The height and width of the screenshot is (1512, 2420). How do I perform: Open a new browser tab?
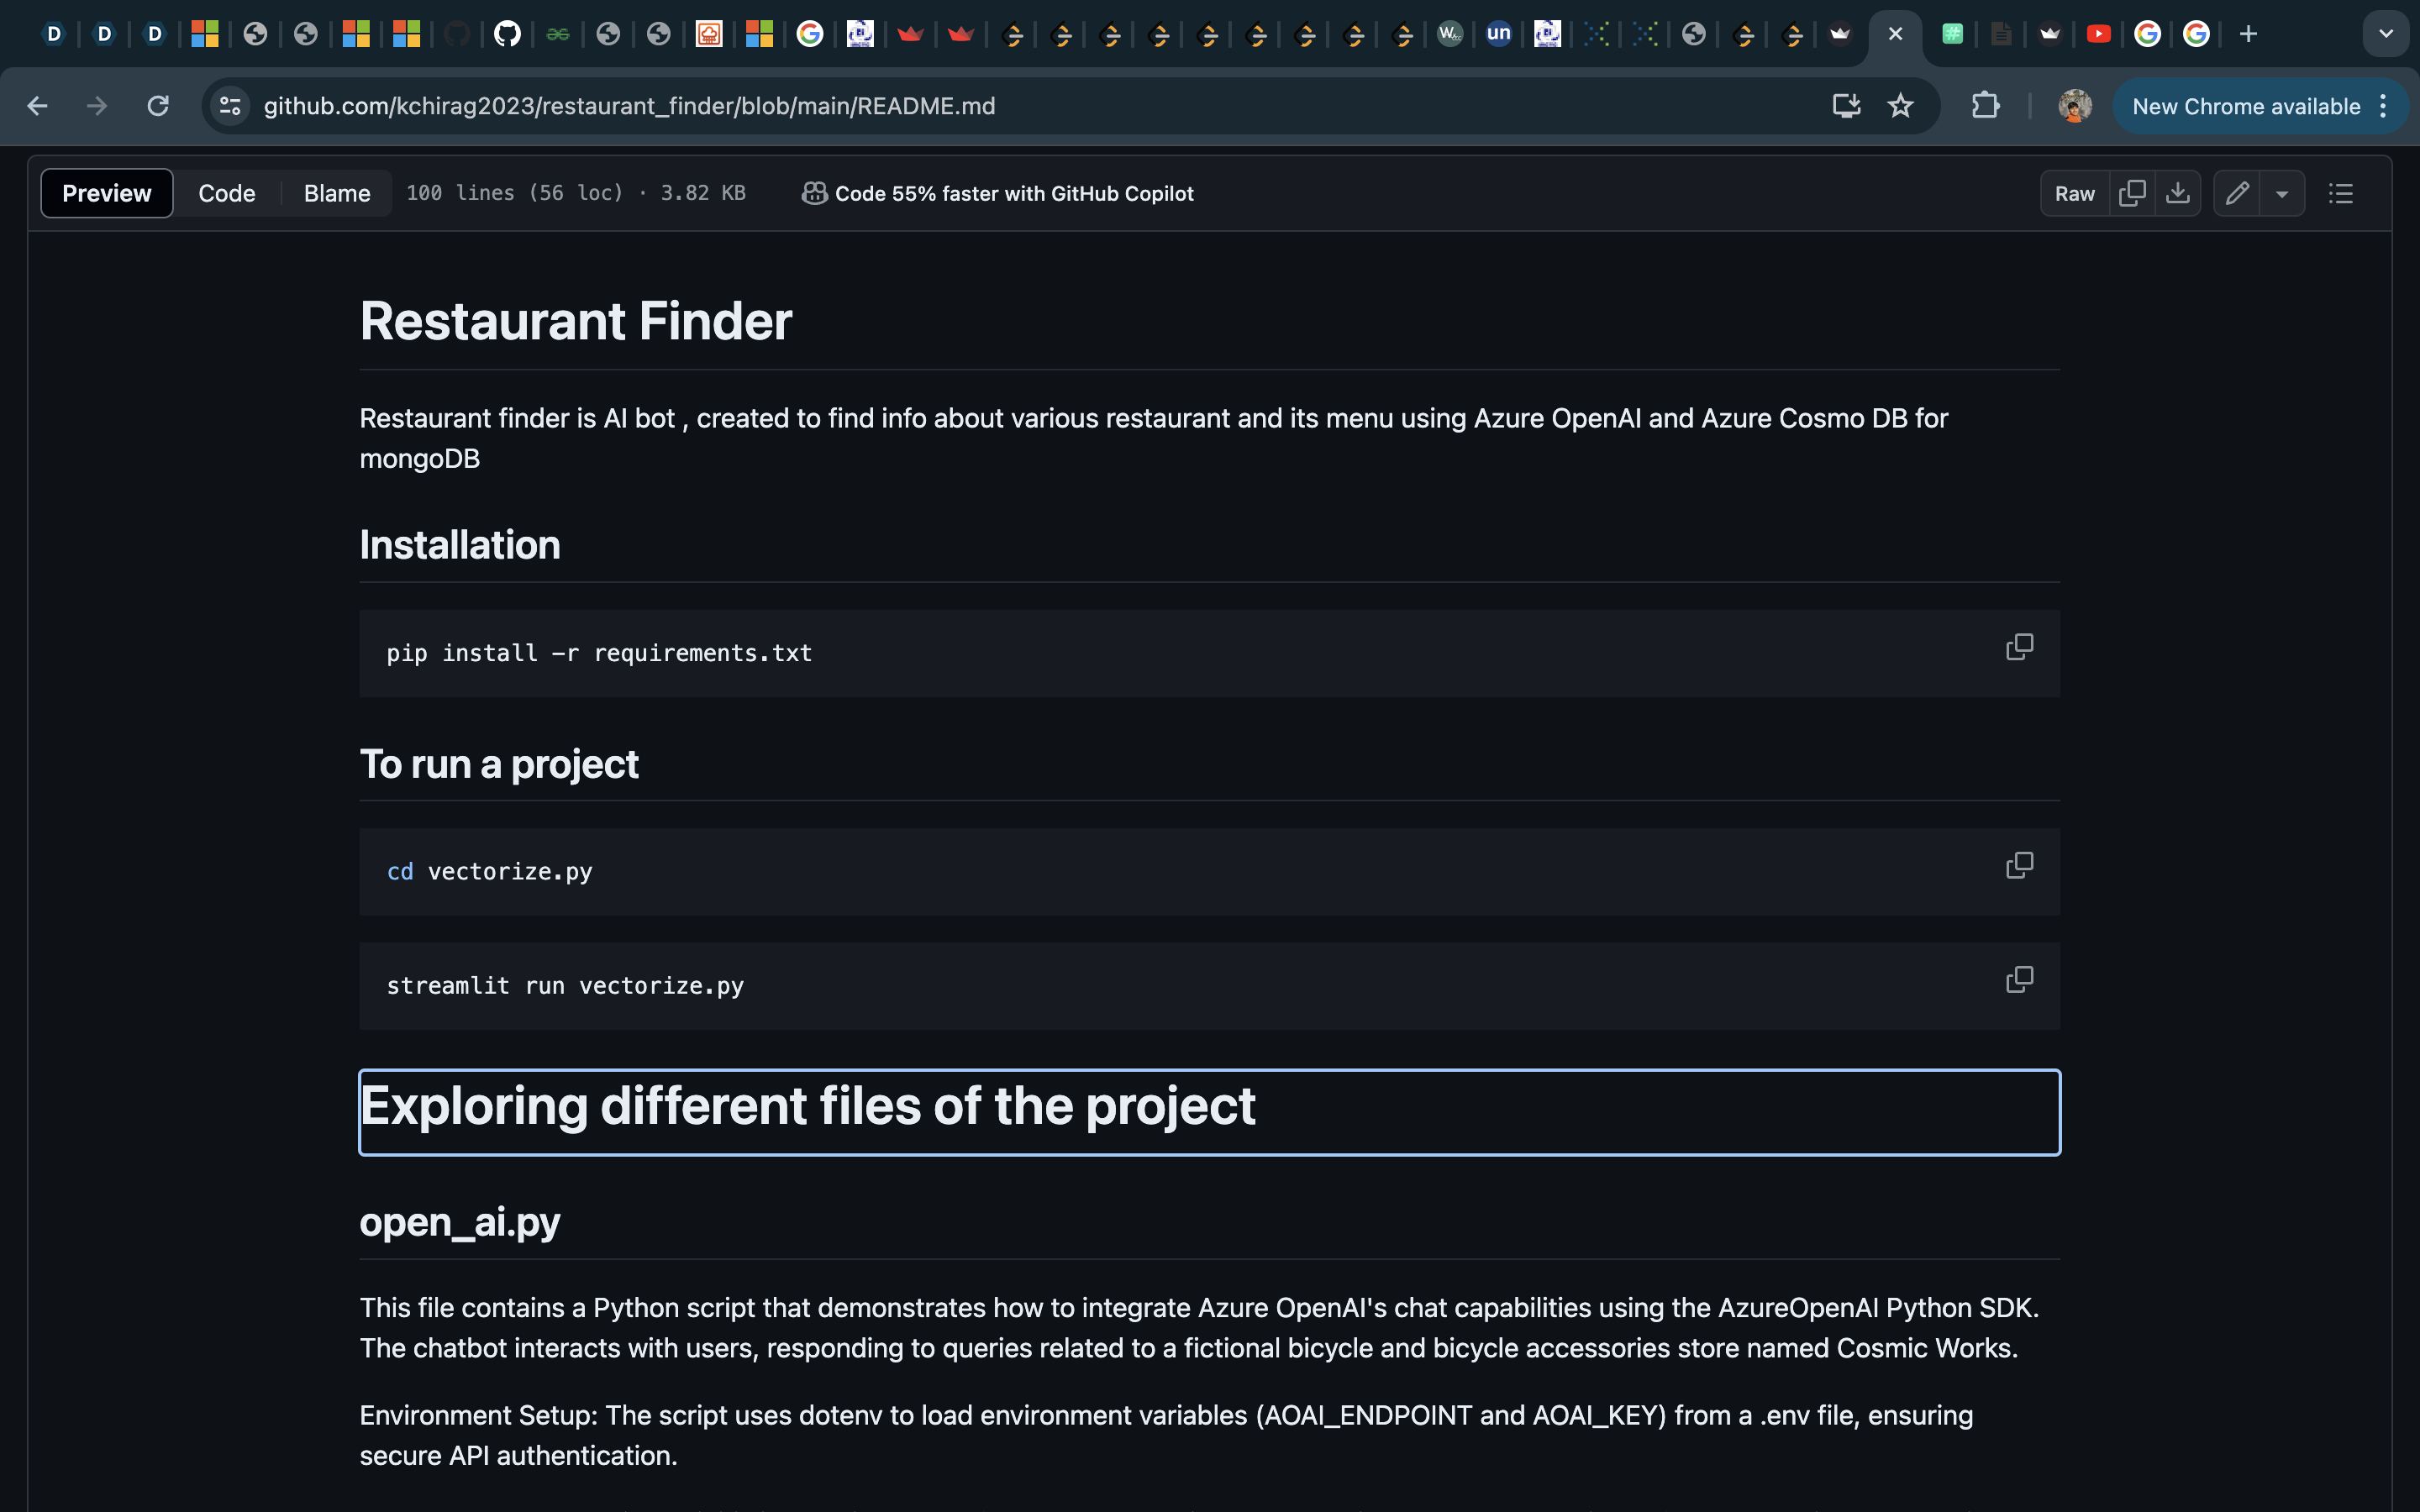point(2248,34)
